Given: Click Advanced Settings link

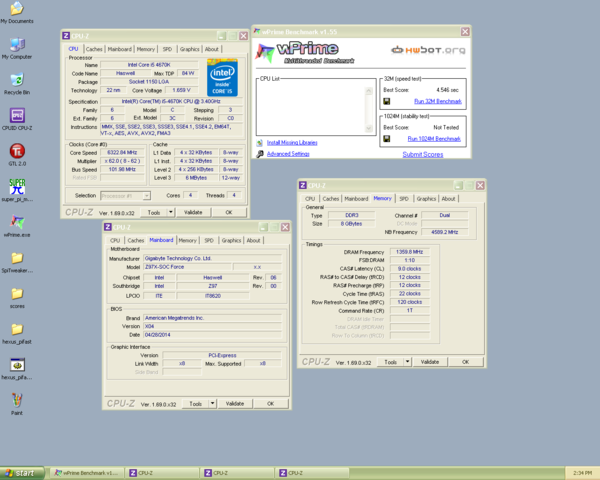Looking at the screenshot, I should click(x=288, y=154).
